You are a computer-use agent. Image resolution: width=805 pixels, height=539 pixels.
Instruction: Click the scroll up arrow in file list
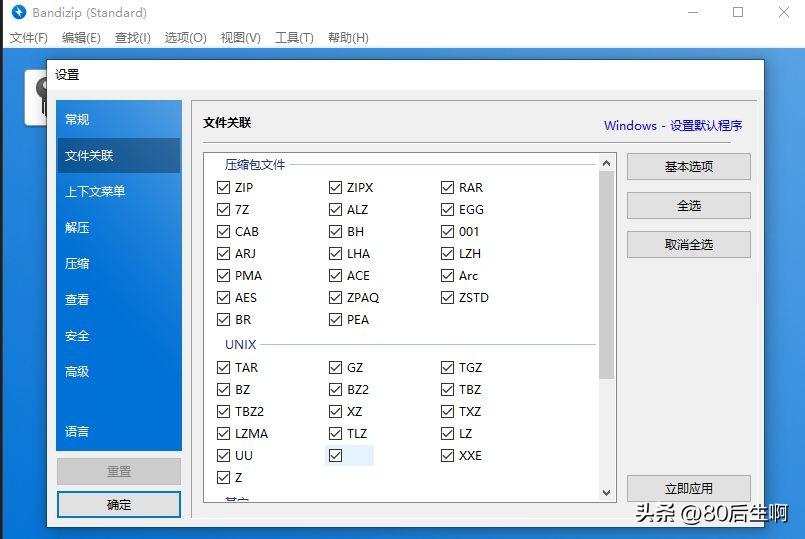[606, 163]
